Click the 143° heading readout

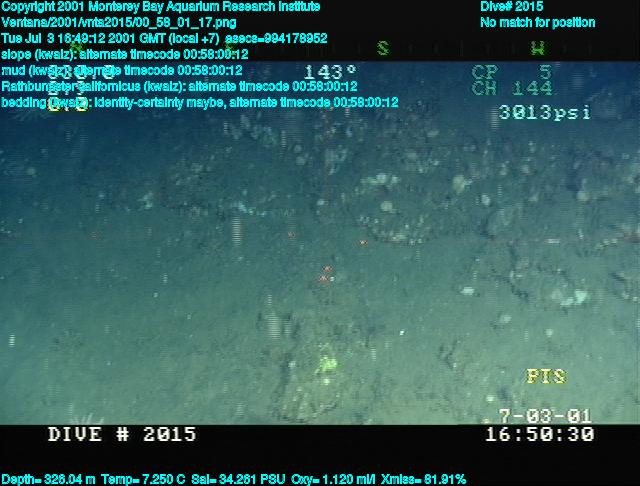pyautogui.click(x=330, y=73)
